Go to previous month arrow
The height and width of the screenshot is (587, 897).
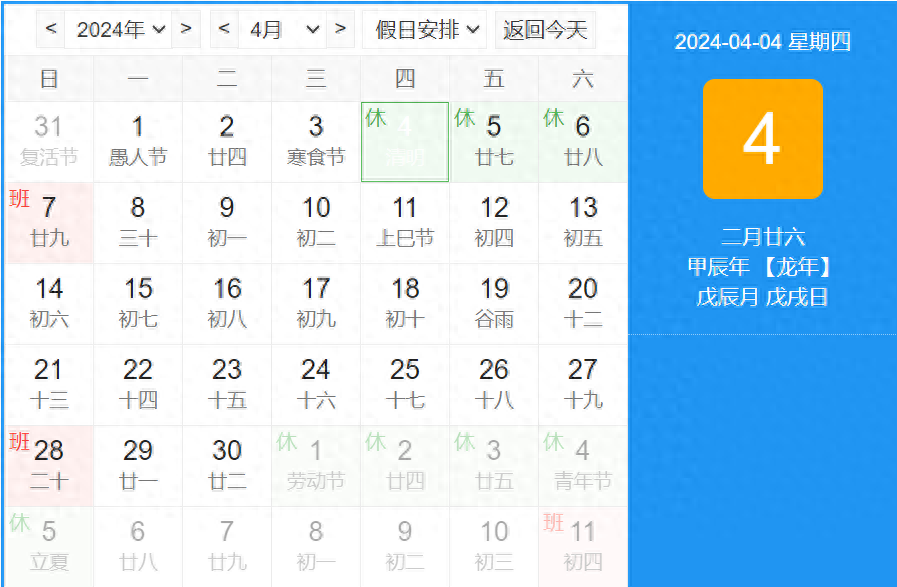coord(224,30)
